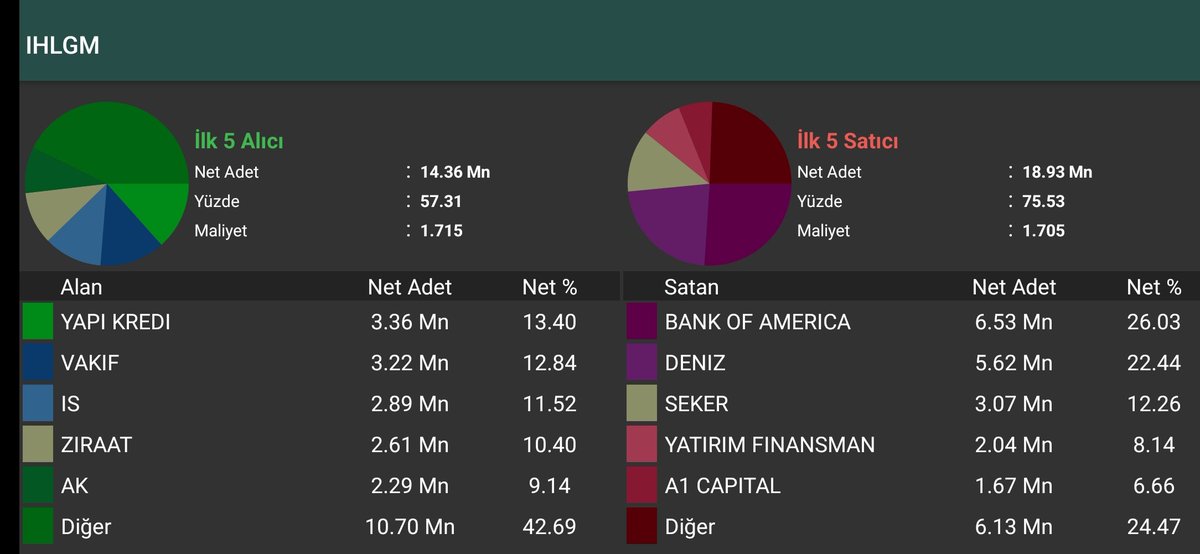Sort buyers table by Net % header
The width and height of the screenshot is (1200, 554).
[550, 287]
